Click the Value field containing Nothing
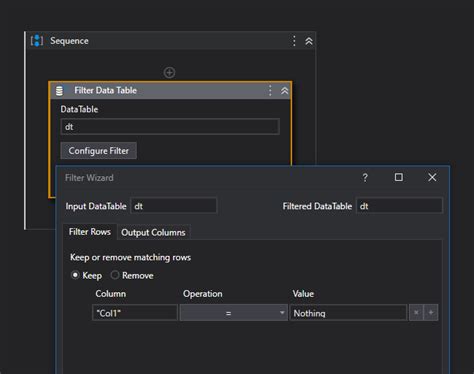Image resolution: width=474 pixels, height=374 pixels. pyautogui.click(x=348, y=313)
